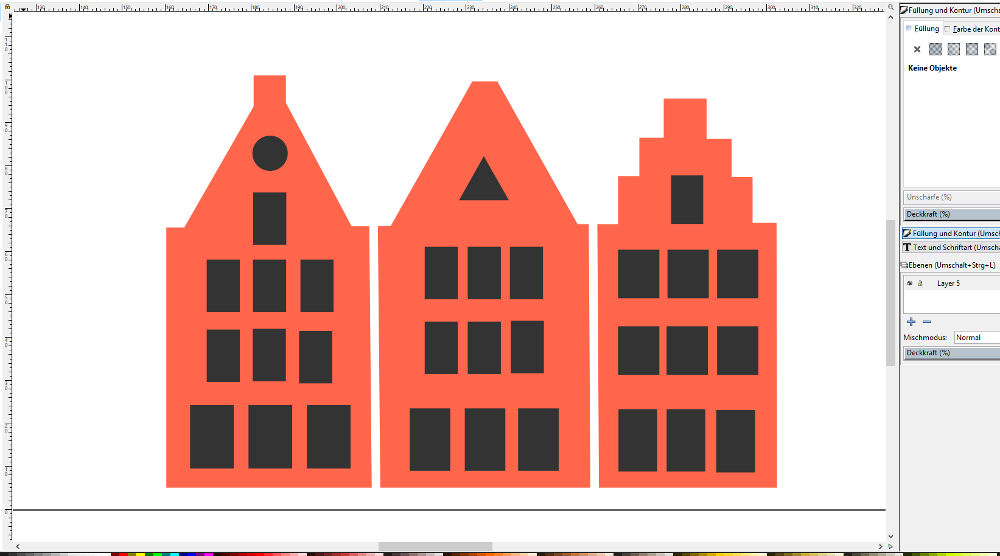1000x556 pixels.
Task: Add a new layer with plus icon
Action: click(911, 322)
